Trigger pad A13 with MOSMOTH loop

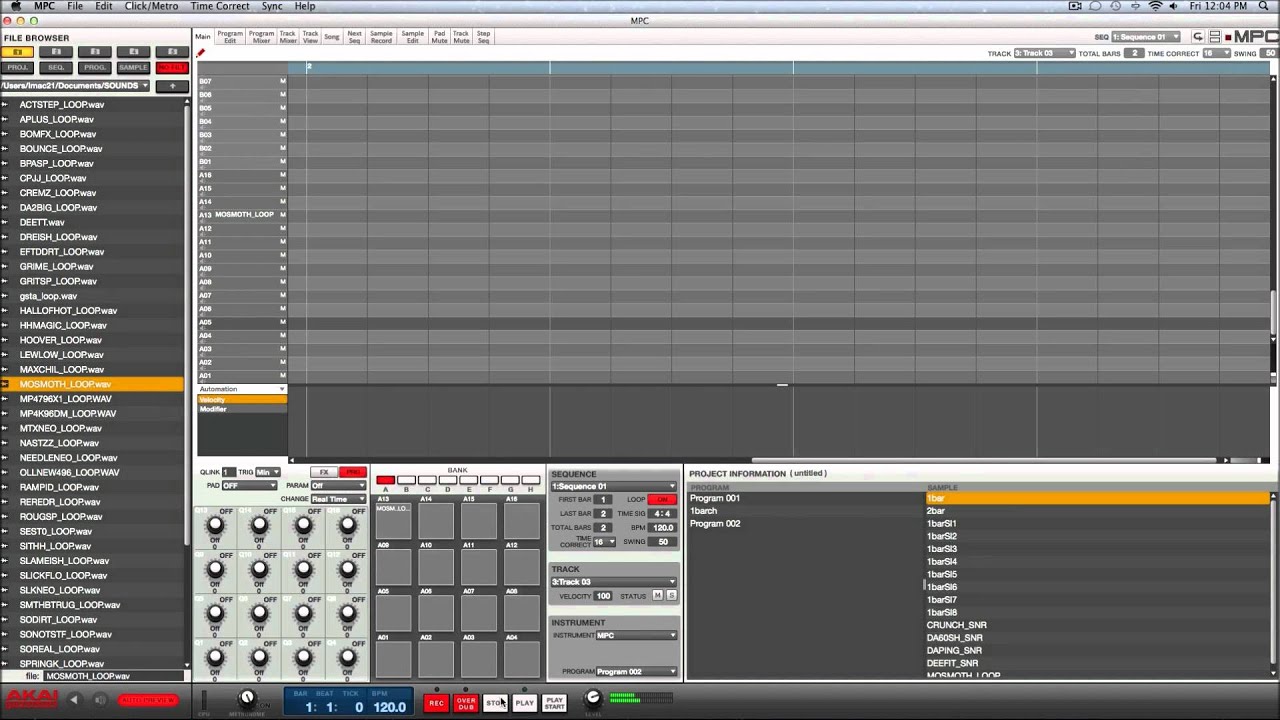[x=393, y=522]
